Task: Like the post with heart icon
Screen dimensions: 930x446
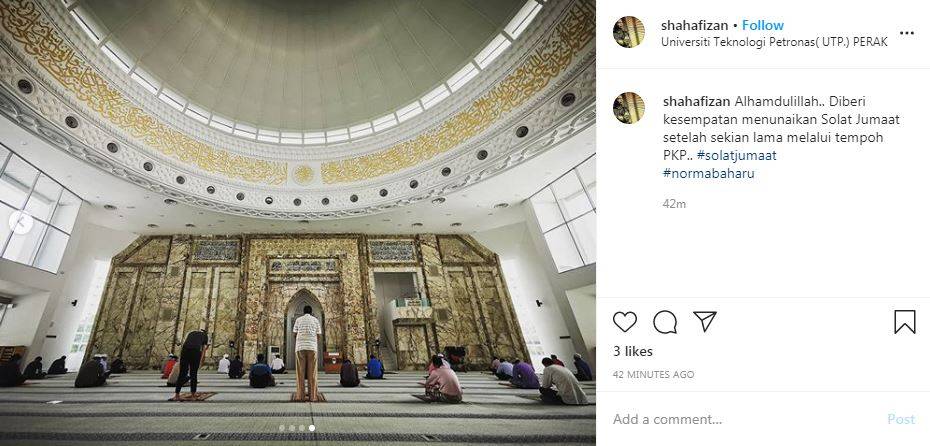Action: click(625, 322)
